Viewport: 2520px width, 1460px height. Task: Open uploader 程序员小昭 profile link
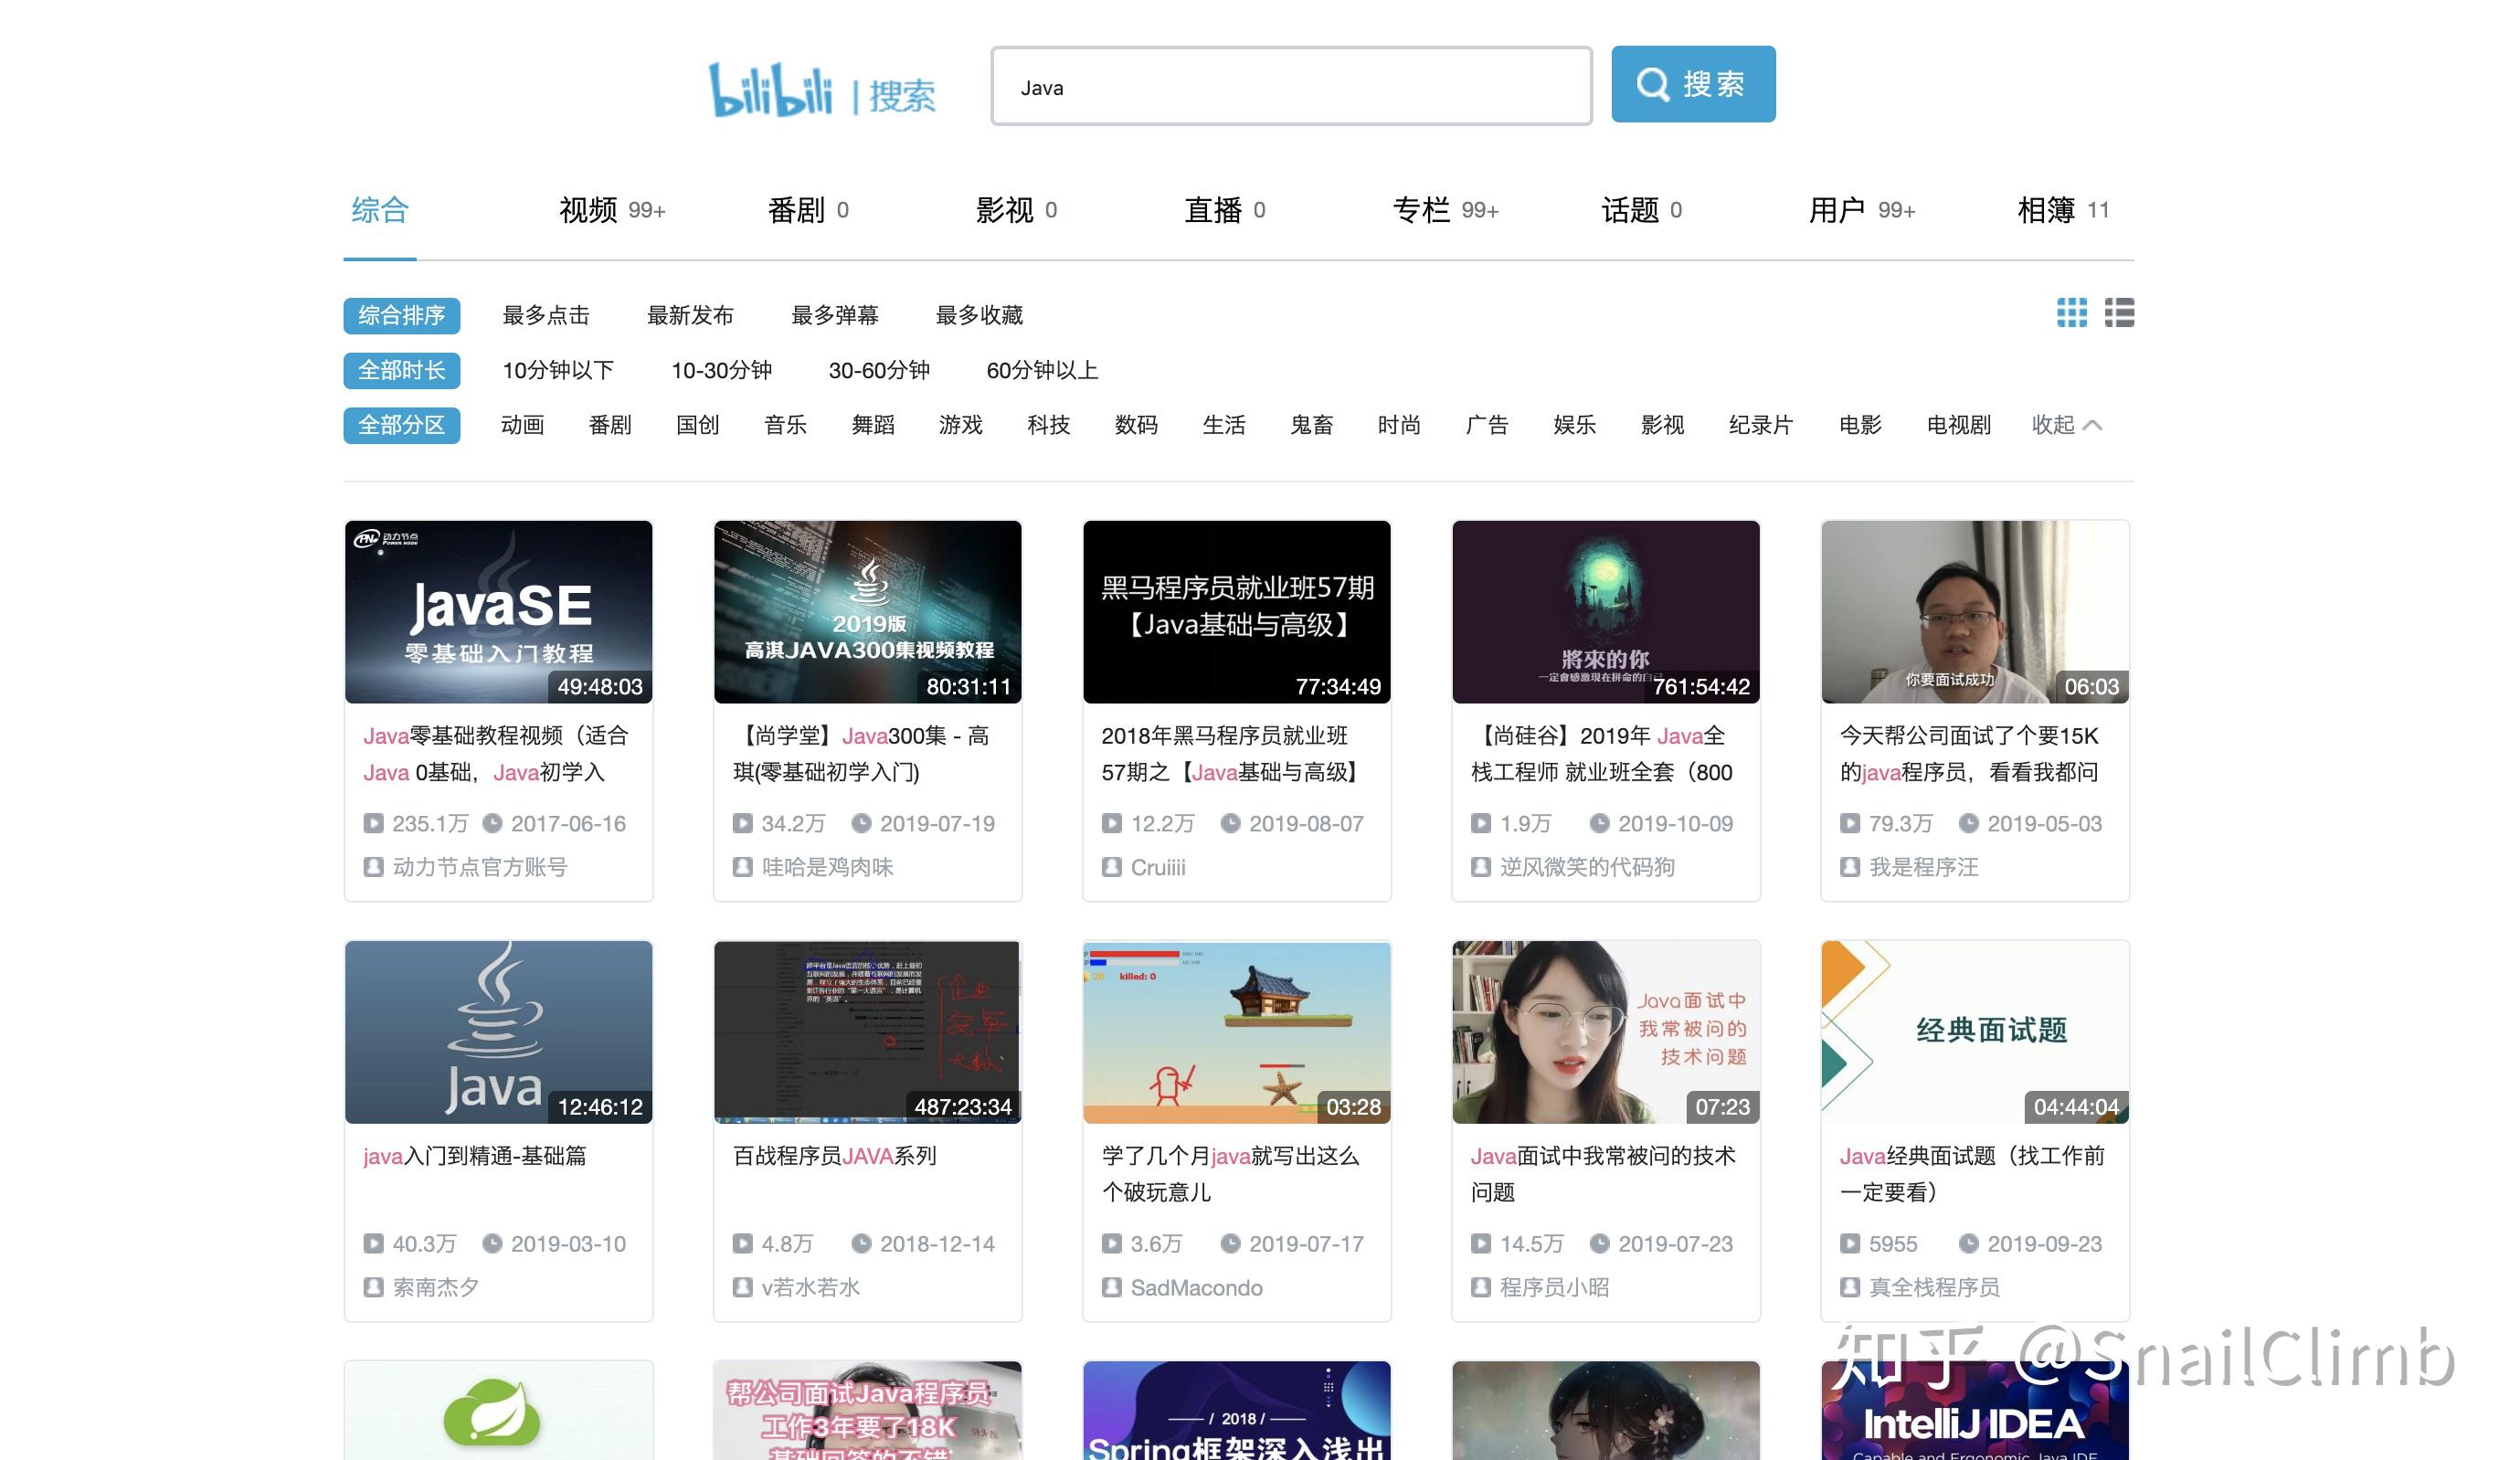click(x=1553, y=1287)
